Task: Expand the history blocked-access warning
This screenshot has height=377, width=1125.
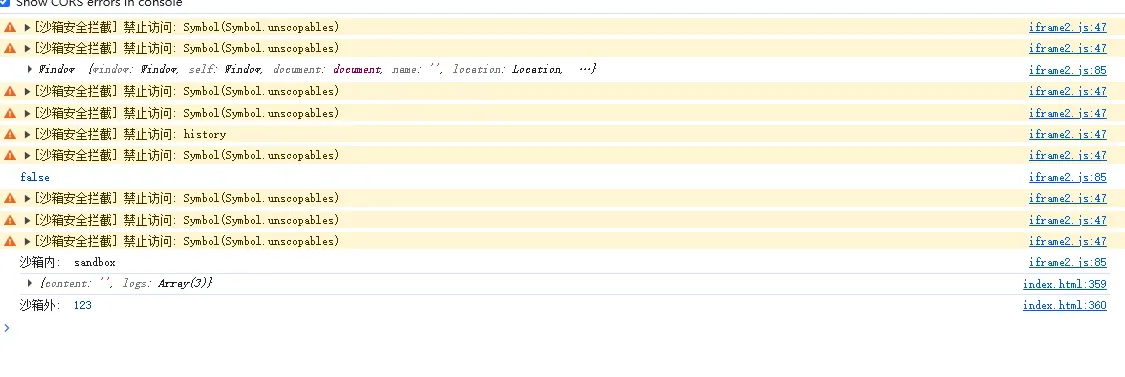Action: [x=28, y=134]
